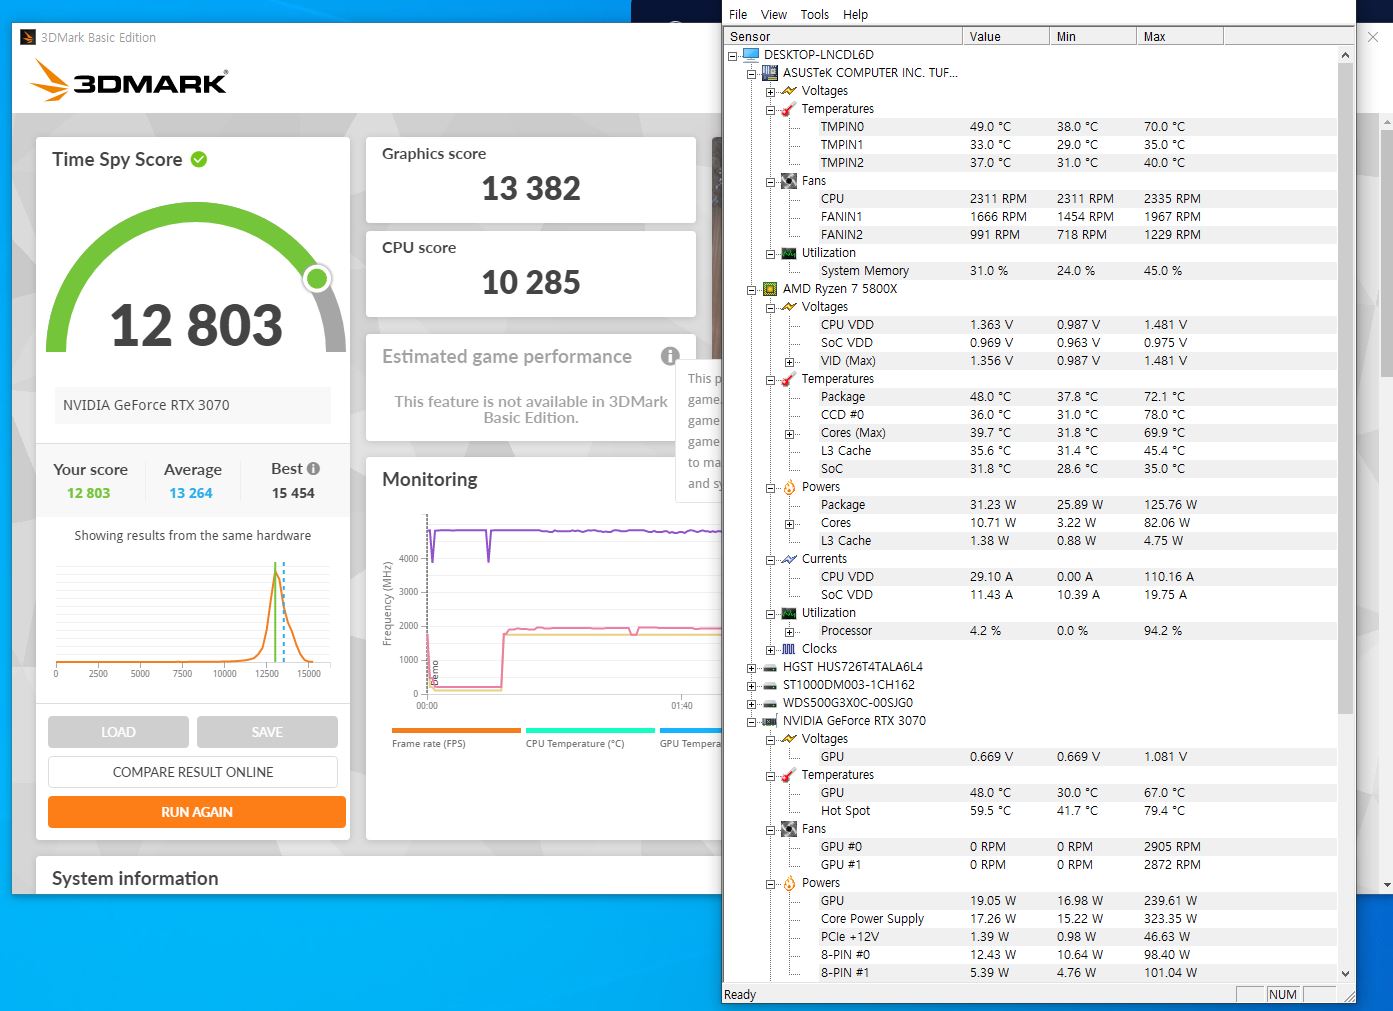The width and height of the screenshot is (1393, 1011).
Task: Click the drive icon beside ST1000DM003-1CH162
Action: [x=770, y=685]
